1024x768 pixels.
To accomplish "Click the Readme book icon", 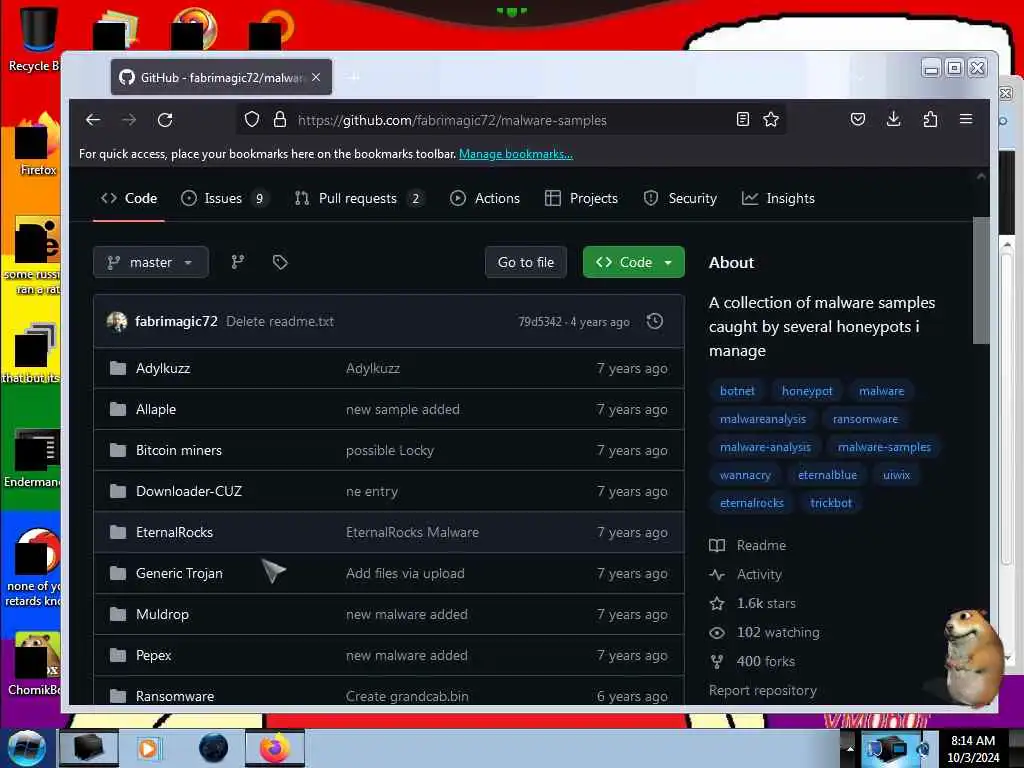I will pyautogui.click(x=717, y=545).
